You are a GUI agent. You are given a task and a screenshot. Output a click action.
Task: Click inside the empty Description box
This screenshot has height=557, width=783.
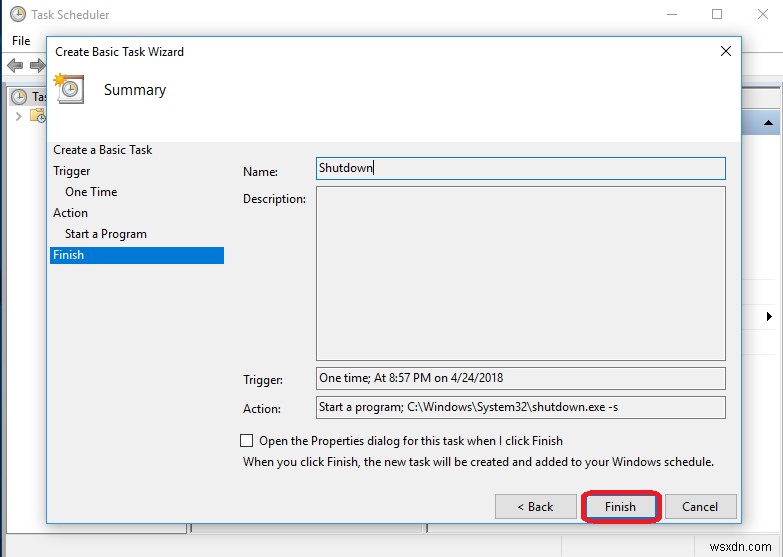tap(520, 273)
